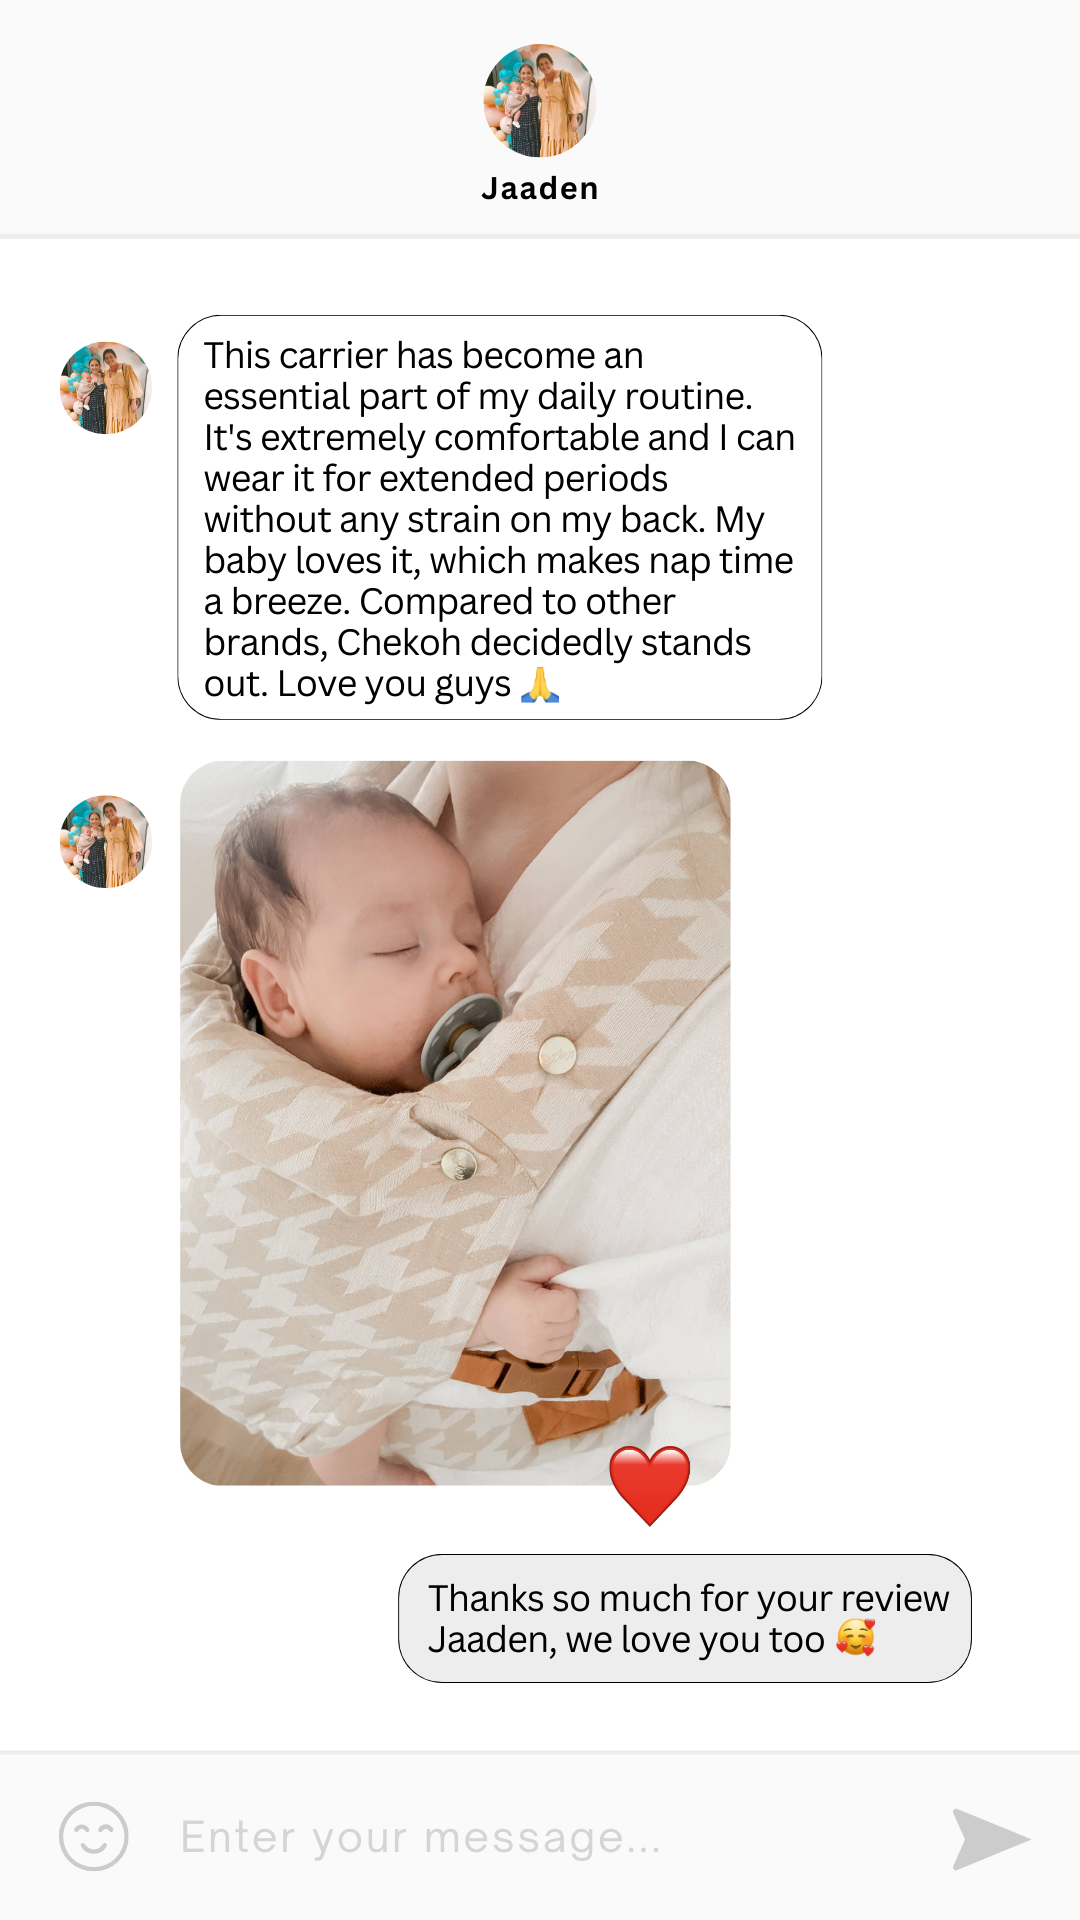Open contact name Jaaden in header
The width and height of the screenshot is (1080, 1920).
[x=540, y=189]
